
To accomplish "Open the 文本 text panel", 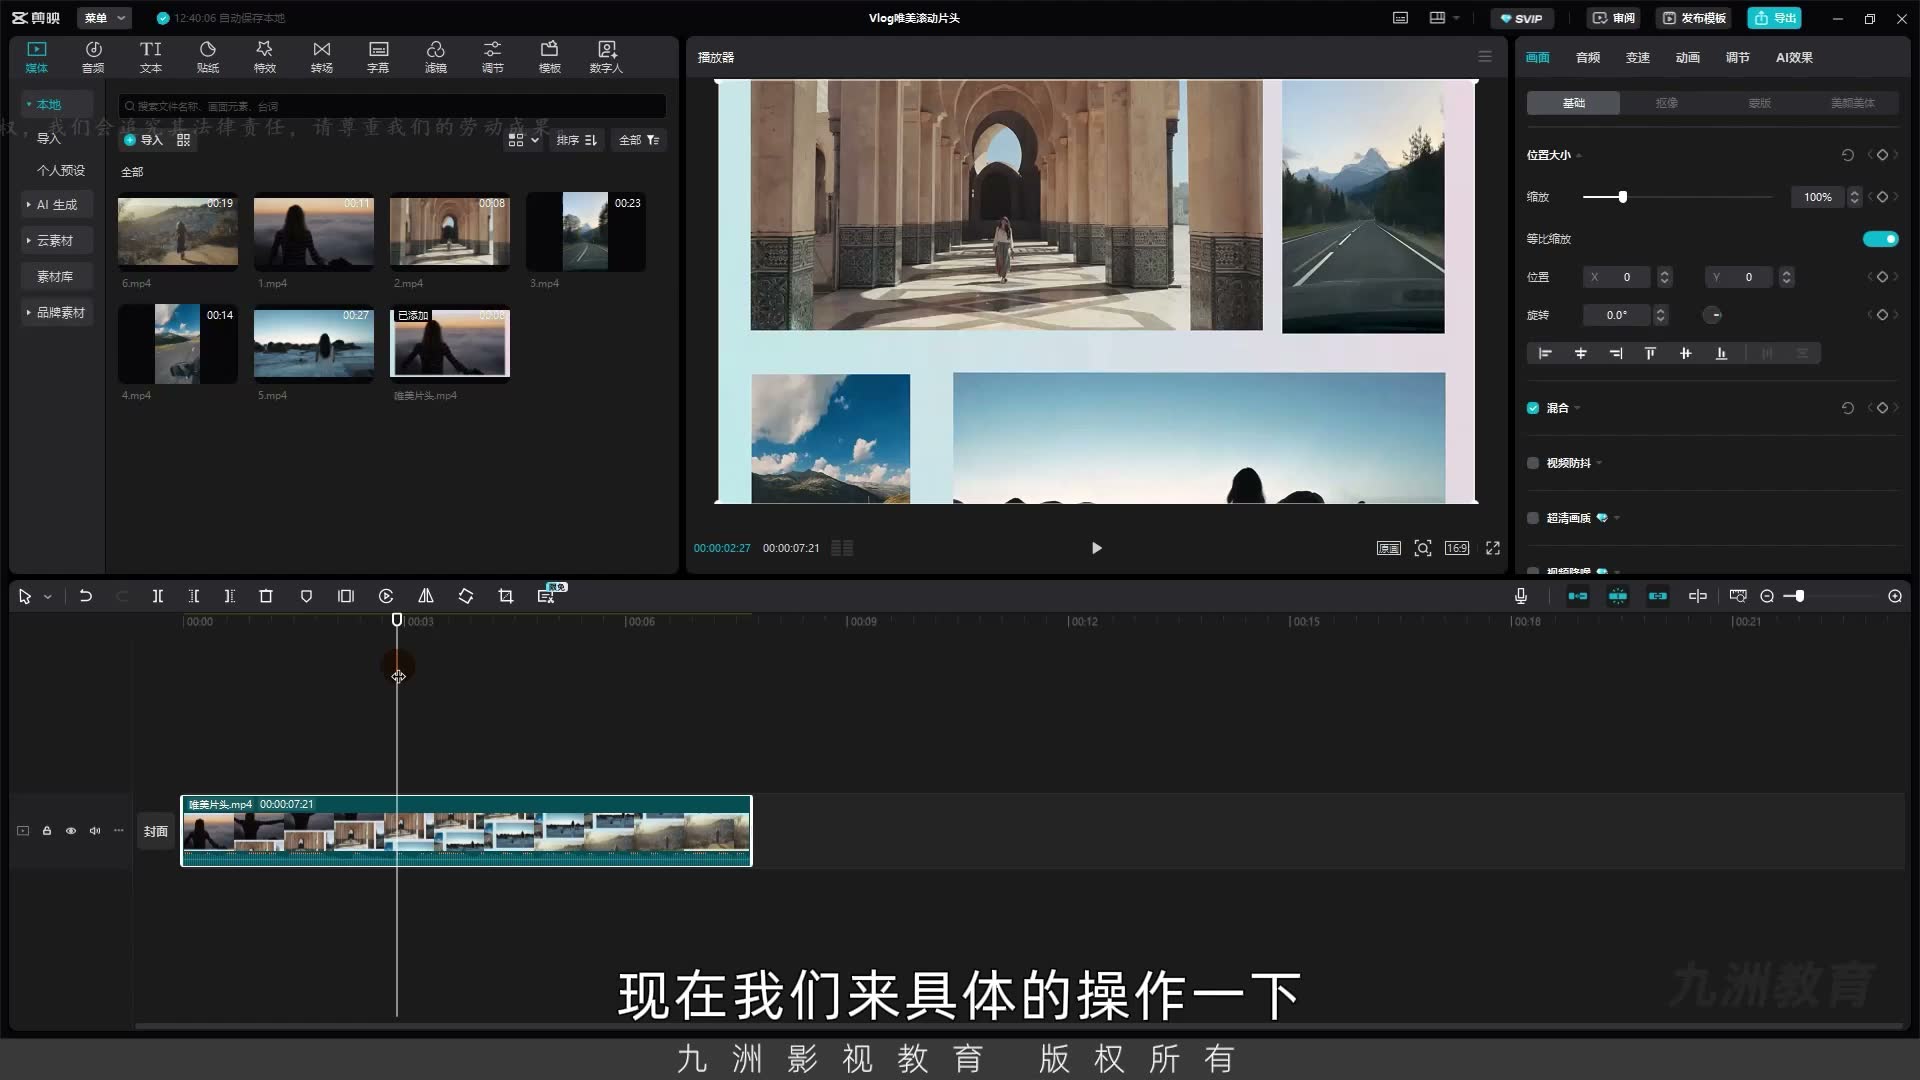I will coord(151,57).
